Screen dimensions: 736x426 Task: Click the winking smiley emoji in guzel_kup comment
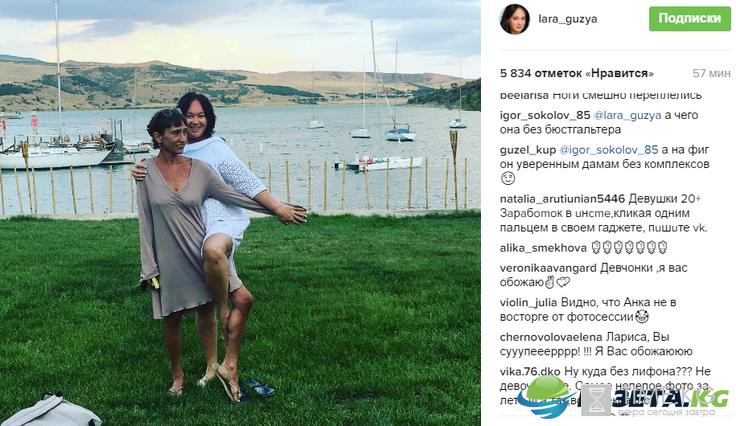click(508, 179)
